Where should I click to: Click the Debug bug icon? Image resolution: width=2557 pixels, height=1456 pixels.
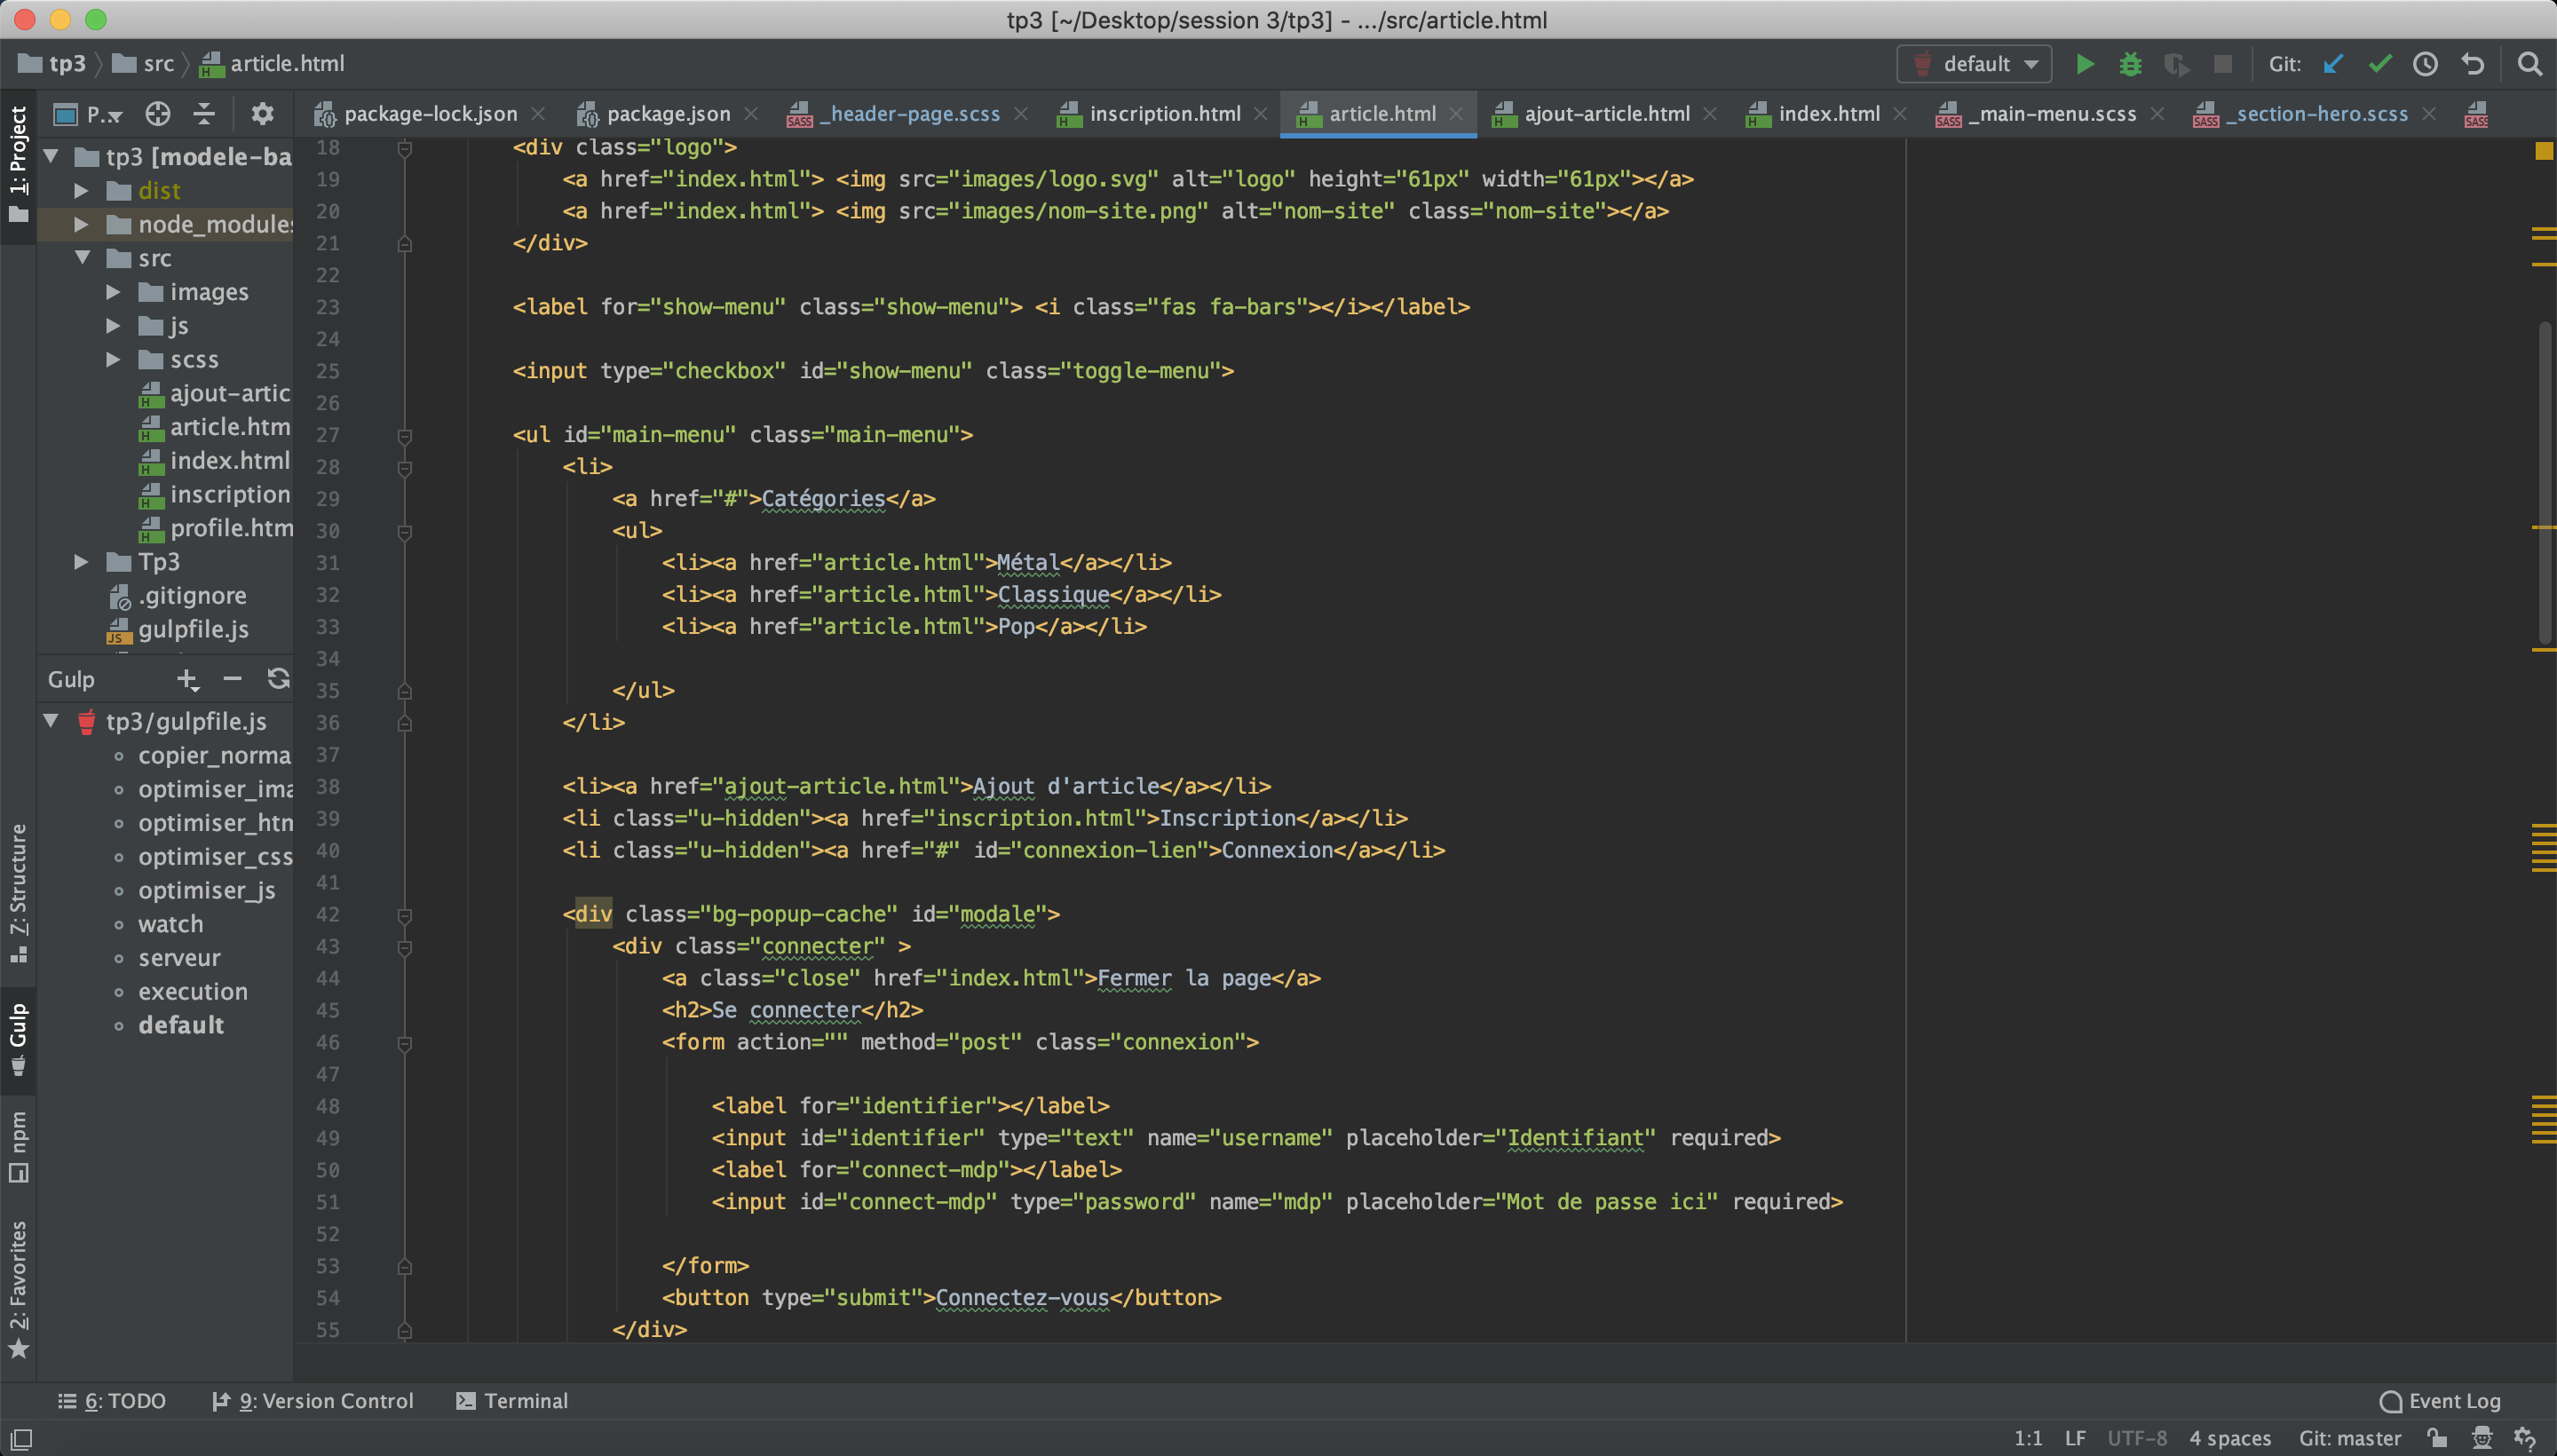(x=2130, y=64)
